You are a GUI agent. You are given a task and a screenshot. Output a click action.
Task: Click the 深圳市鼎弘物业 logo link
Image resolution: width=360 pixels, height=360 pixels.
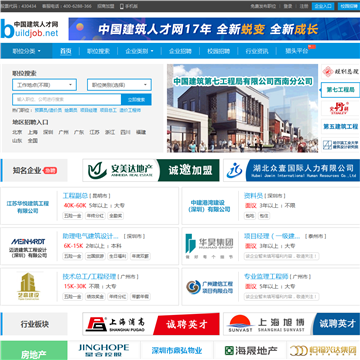(177, 351)
